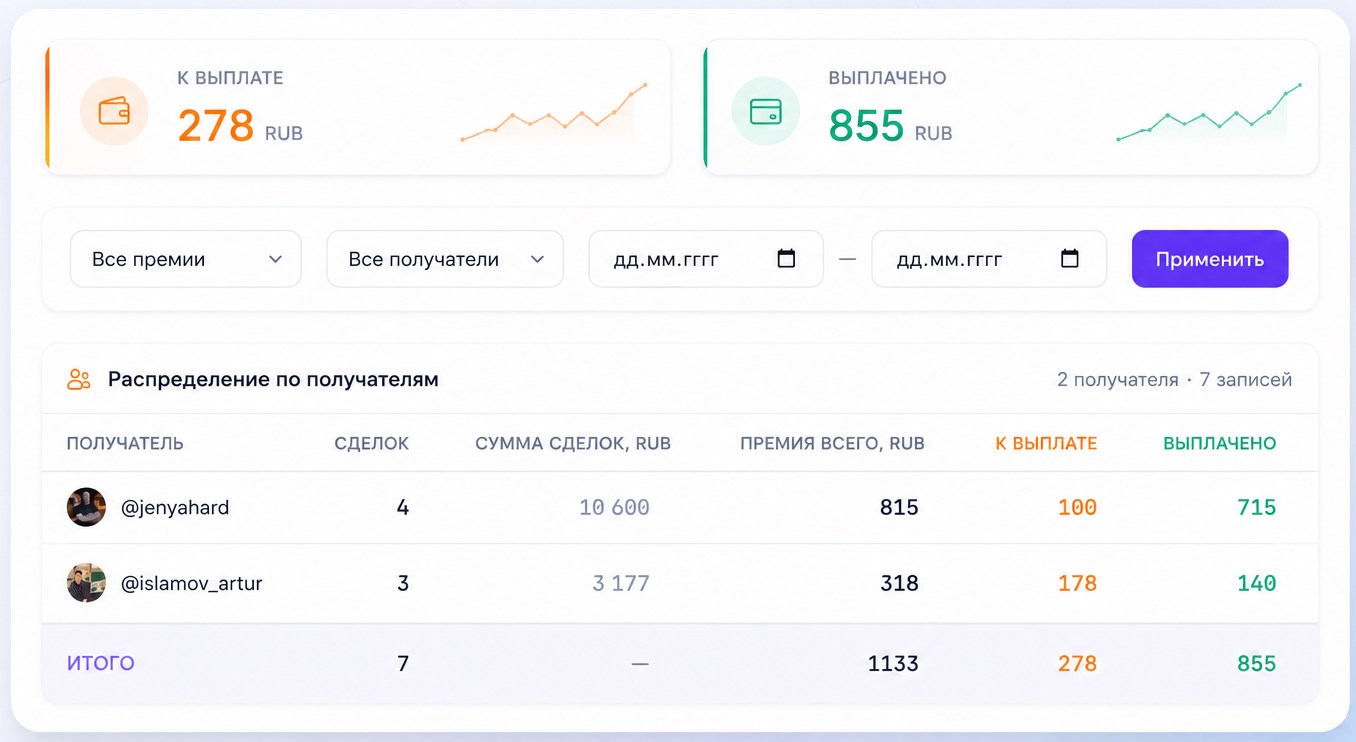Click the 10 600 deal sum

614,507
